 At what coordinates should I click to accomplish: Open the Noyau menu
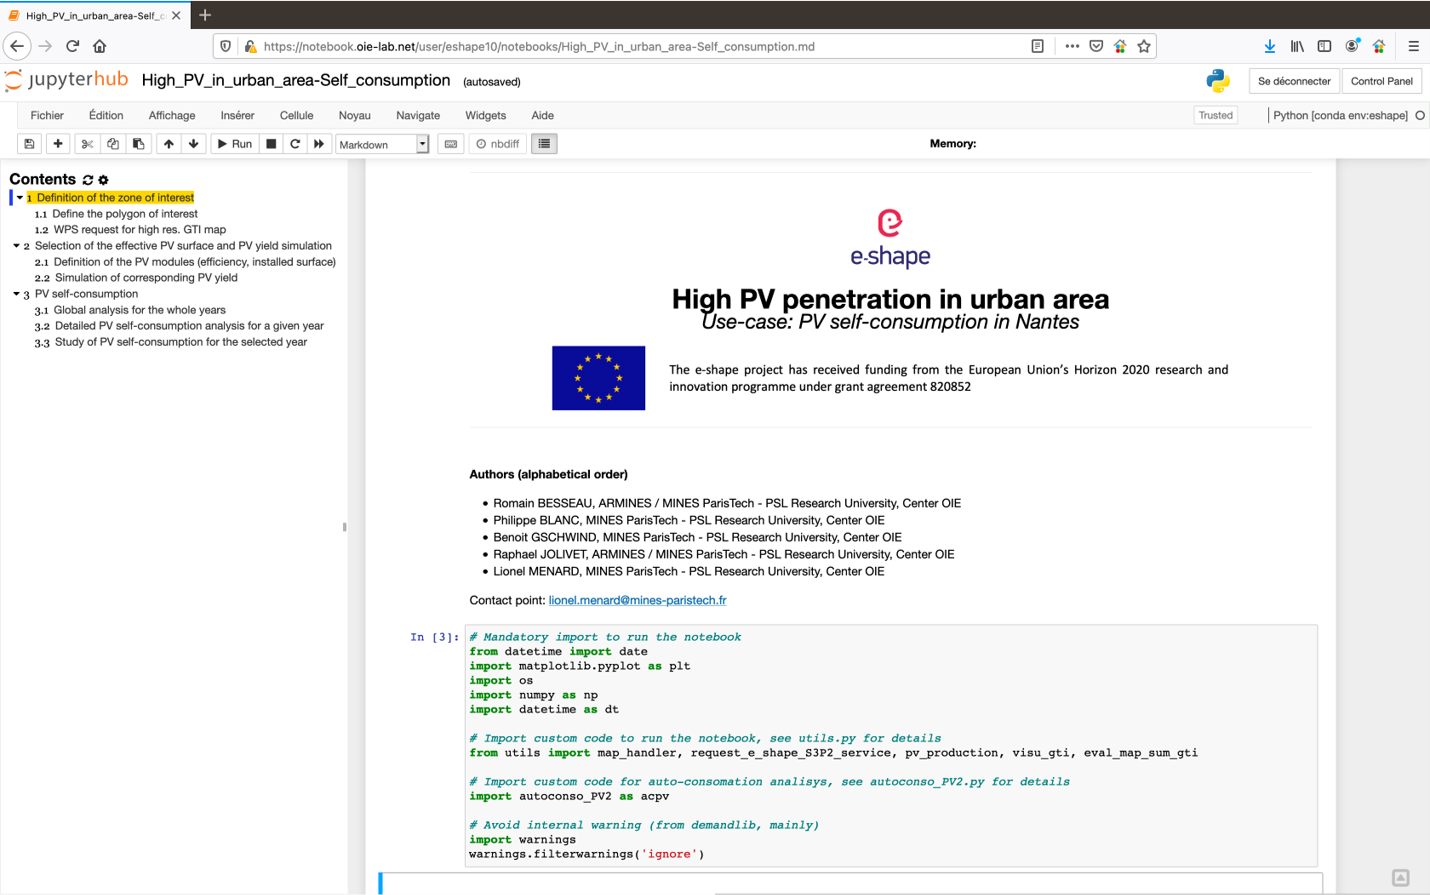pyautogui.click(x=354, y=116)
